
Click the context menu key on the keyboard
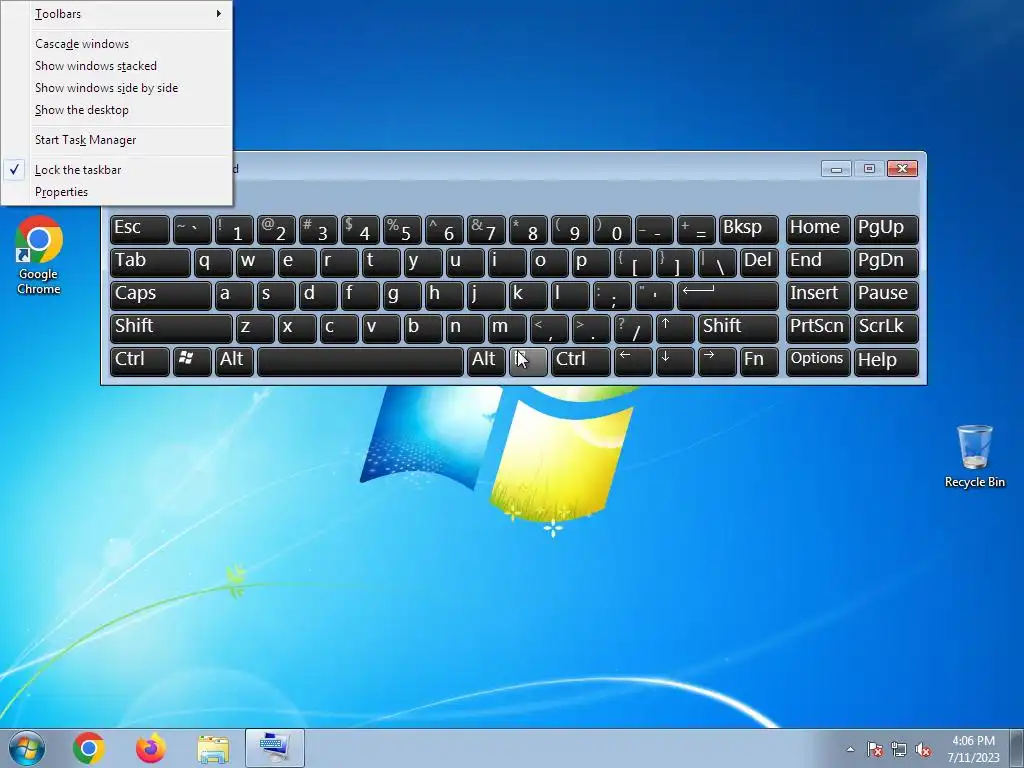point(528,361)
